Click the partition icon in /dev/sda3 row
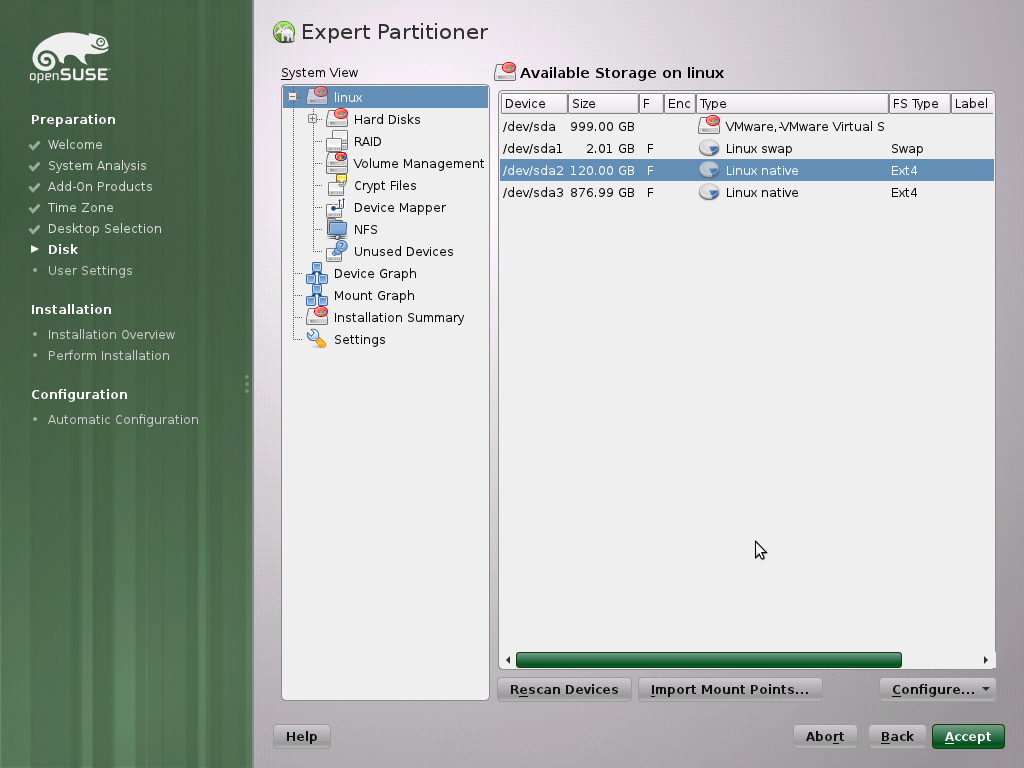Viewport: 1024px width, 768px height. click(709, 192)
